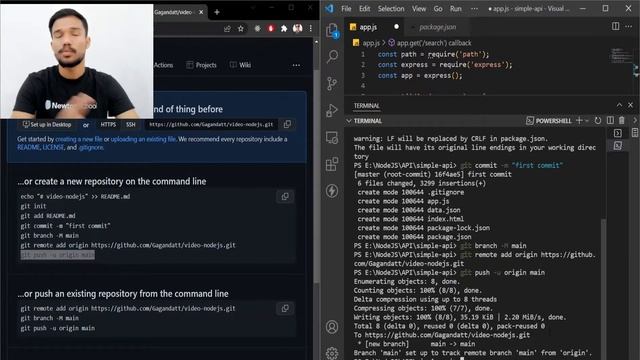Close the Gagandatt/video browser tab
The width and height of the screenshot is (640, 360).
[201, 12]
